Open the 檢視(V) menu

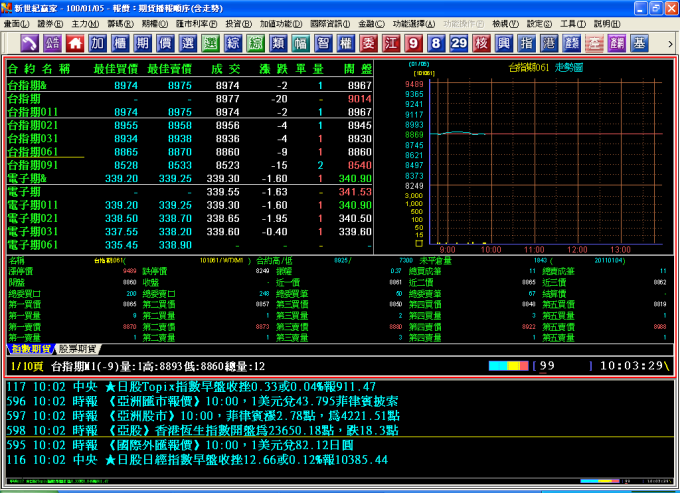(x=506, y=24)
